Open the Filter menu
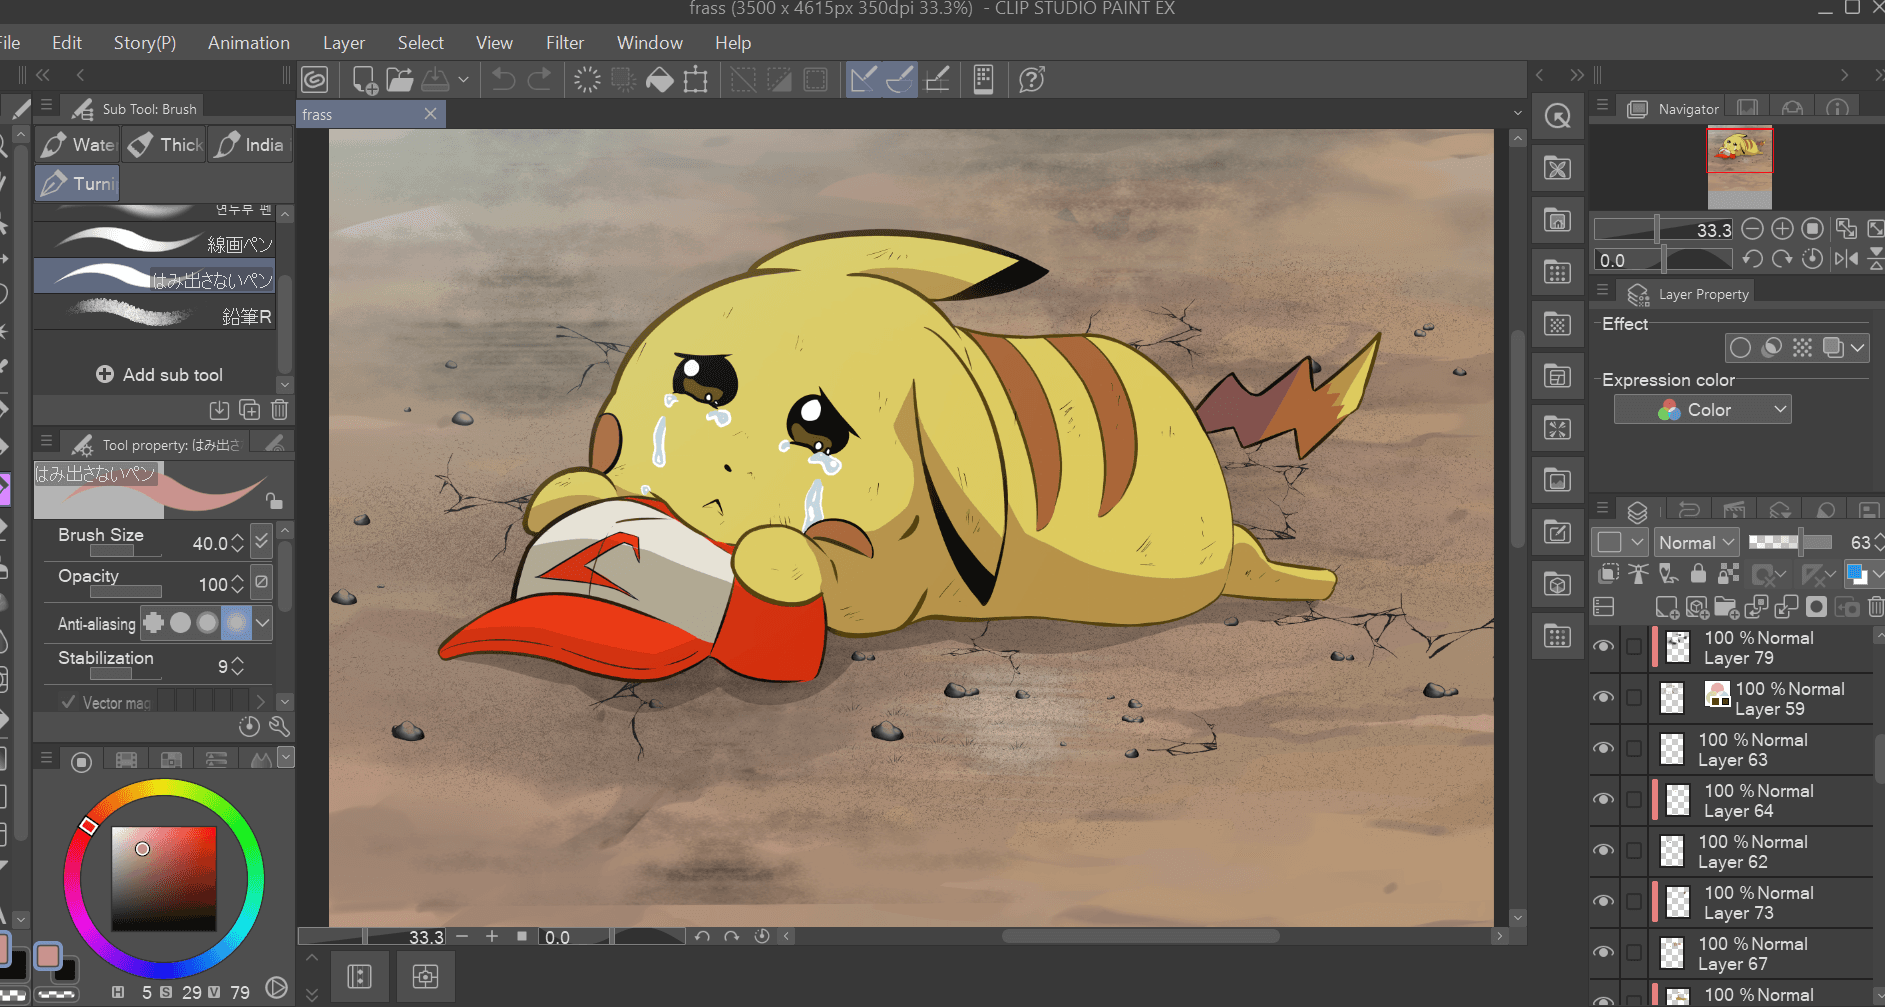This screenshot has height=1007, width=1885. (564, 43)
